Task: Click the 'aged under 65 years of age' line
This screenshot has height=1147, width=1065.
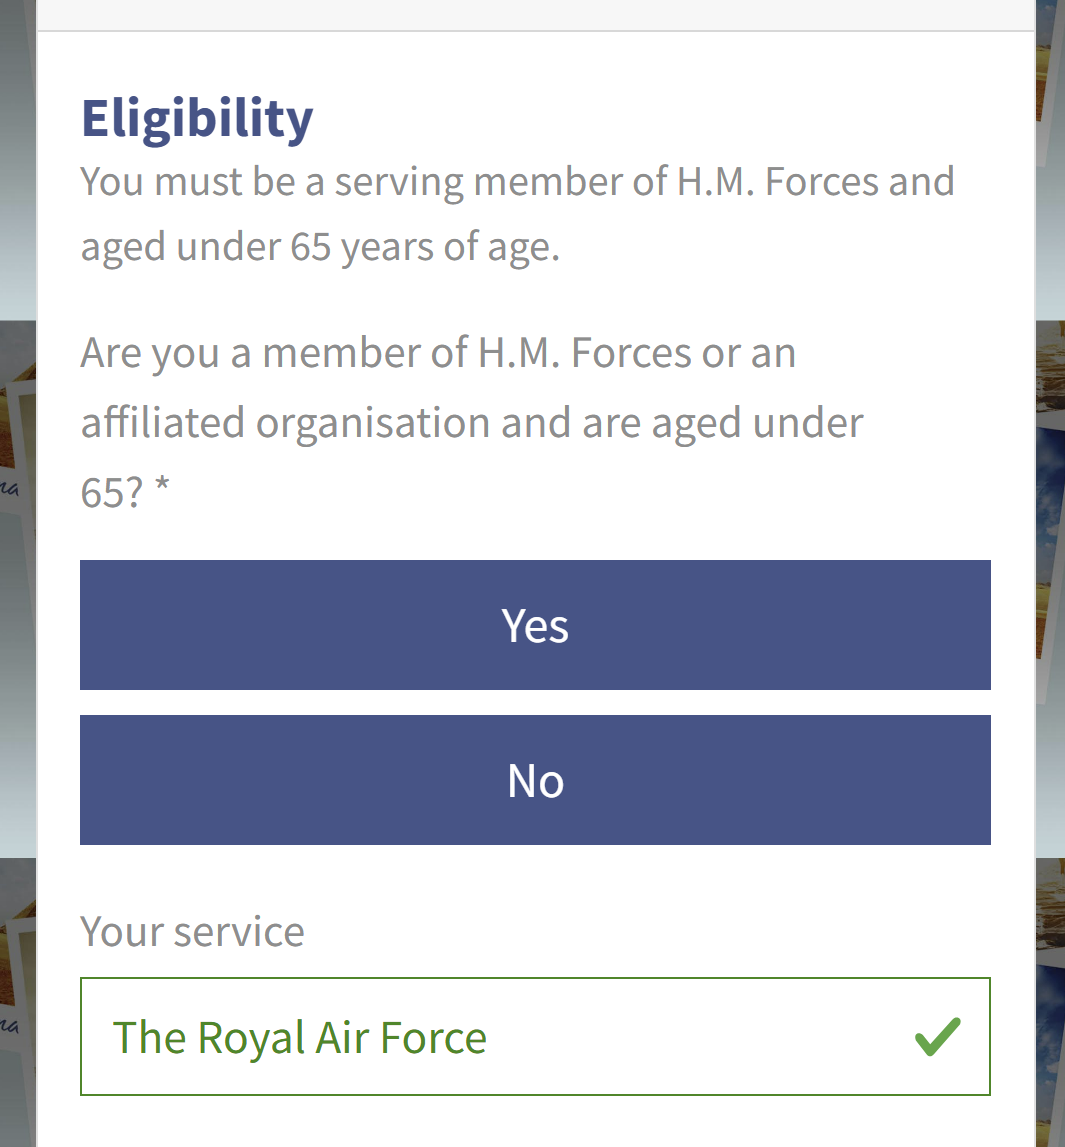Action: click(320, 246)
